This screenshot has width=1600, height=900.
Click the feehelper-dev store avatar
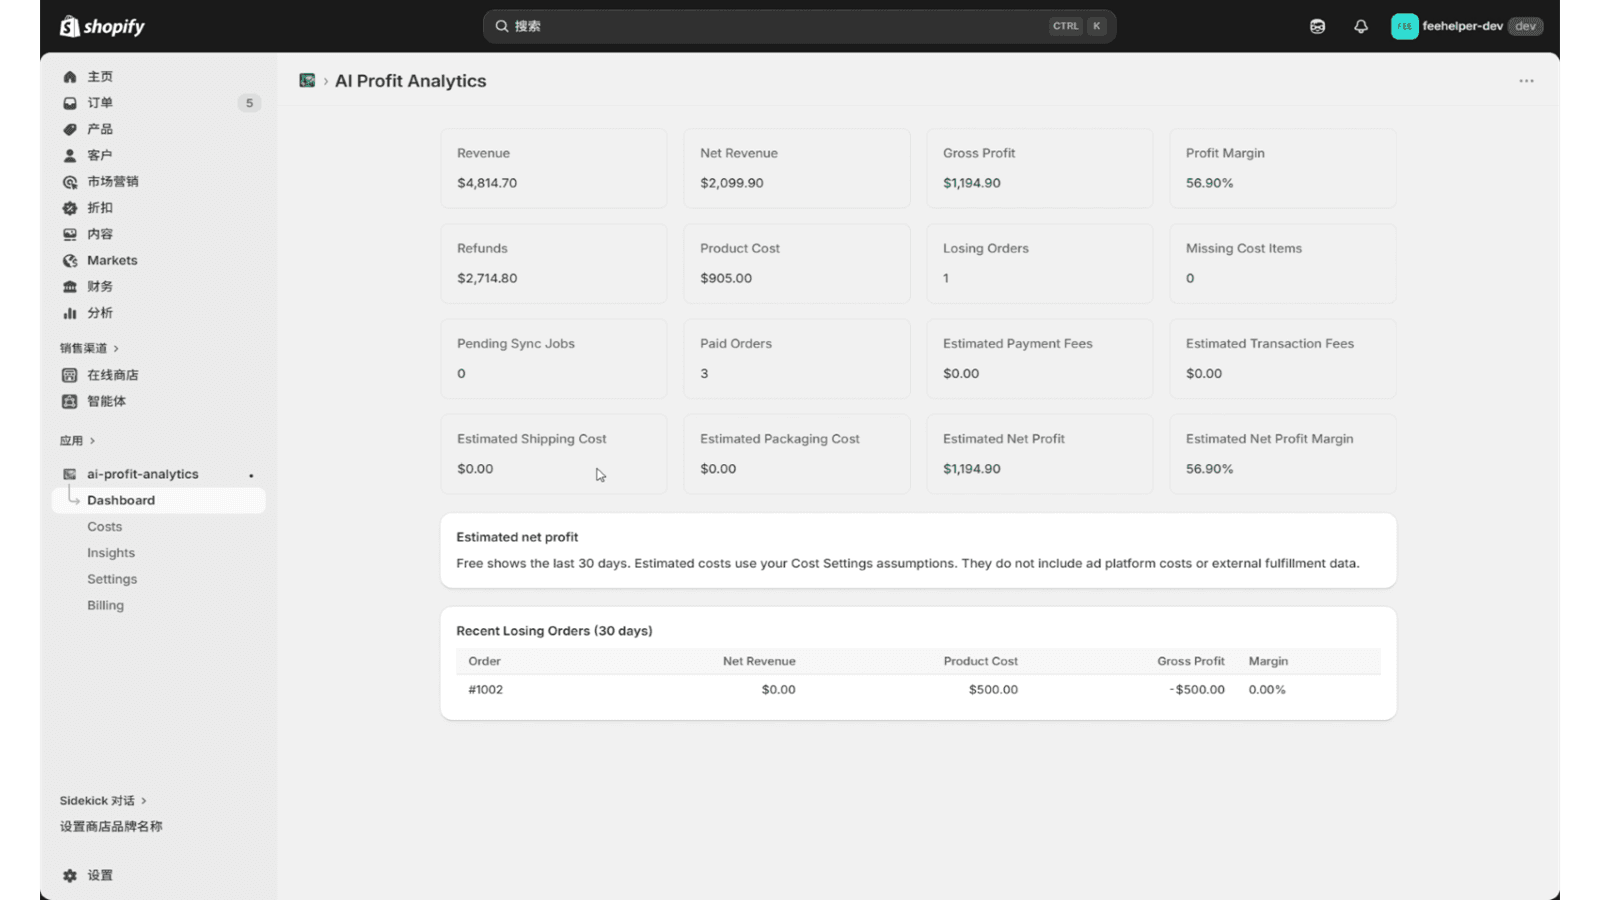click(1404, 26)
